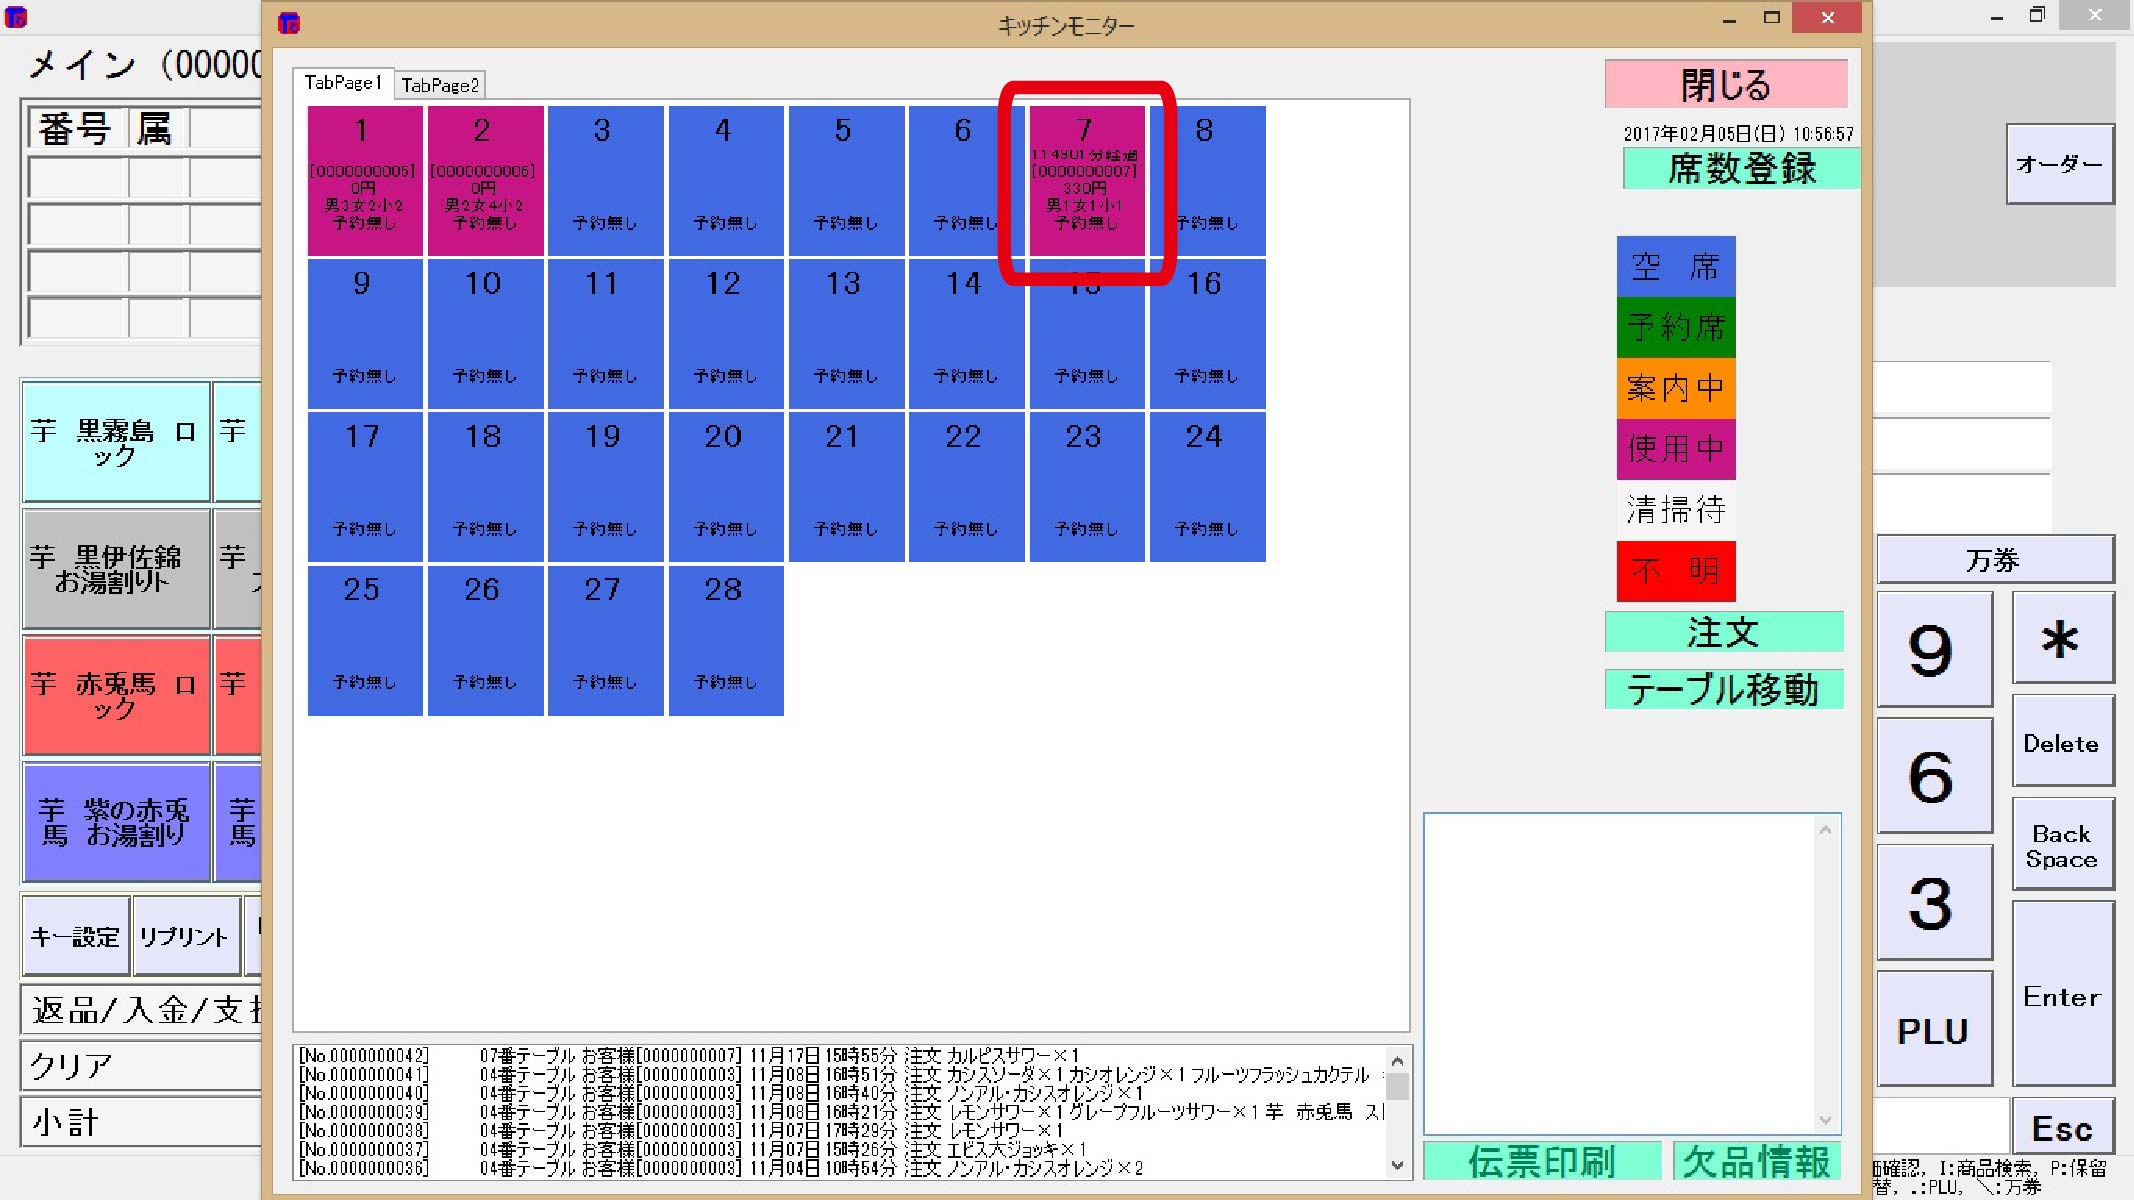
Task: Switch to TabPage2 tab
Action: click(x=440, y=85)
